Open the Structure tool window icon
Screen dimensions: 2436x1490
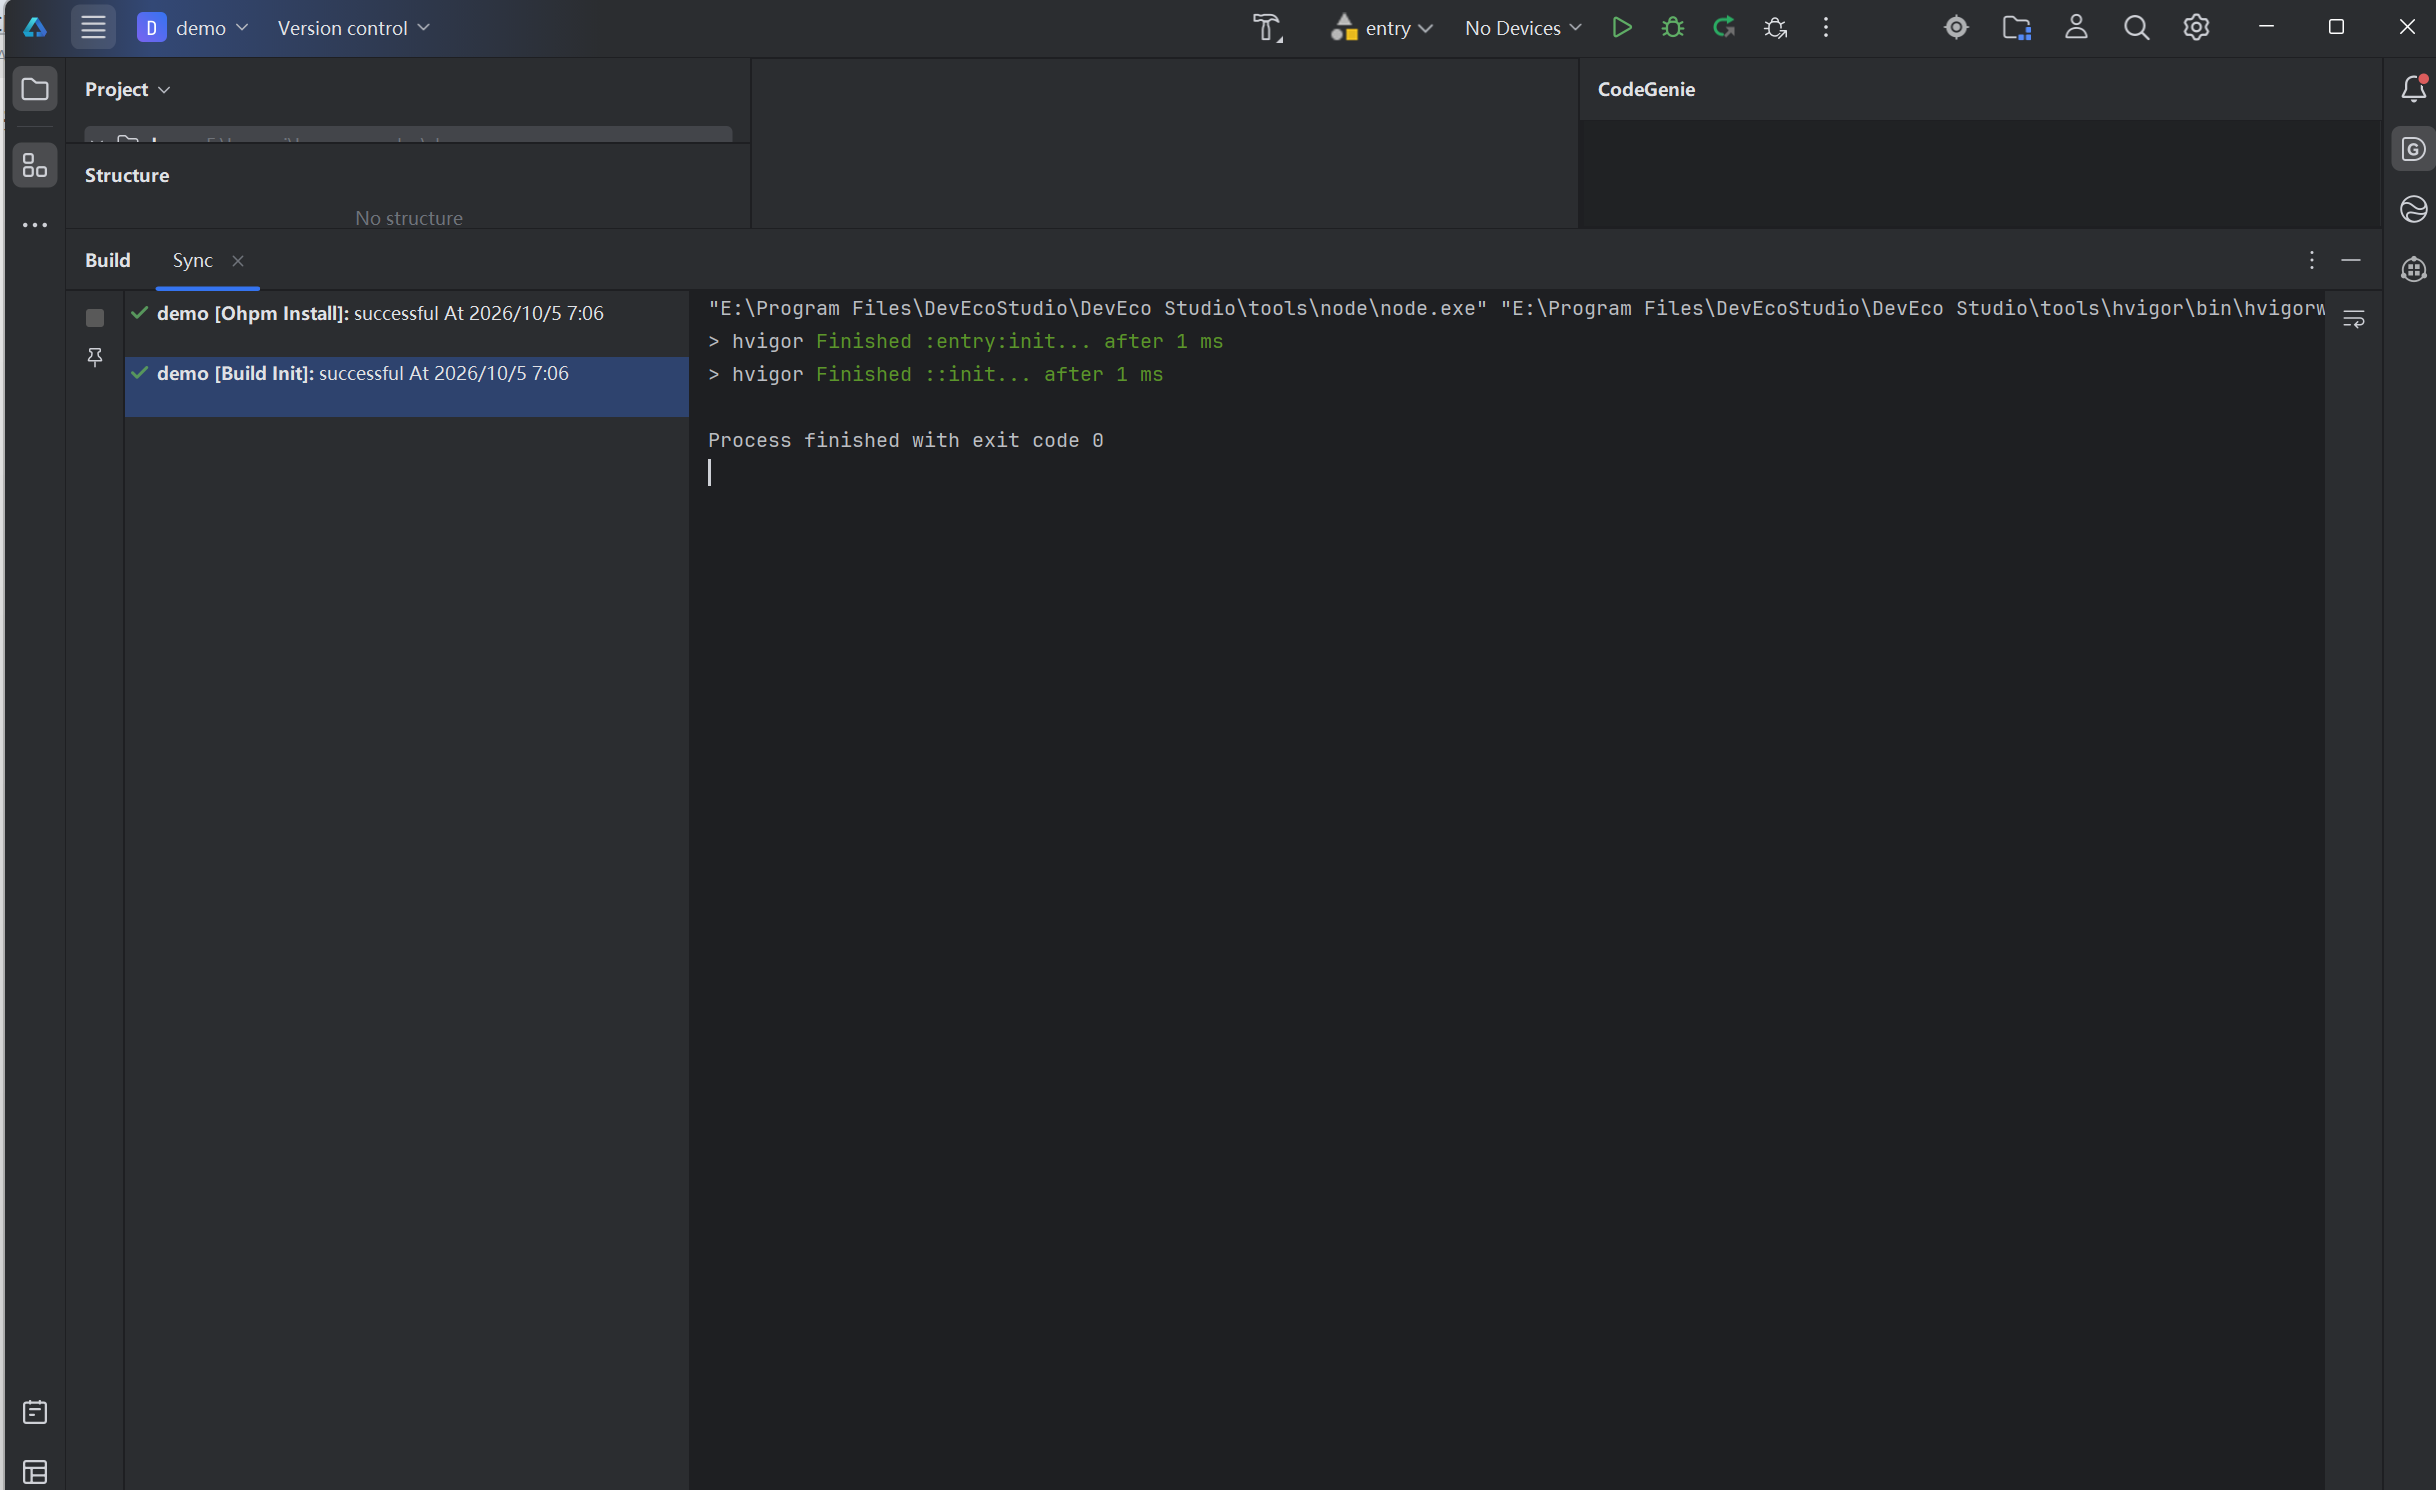35,166
